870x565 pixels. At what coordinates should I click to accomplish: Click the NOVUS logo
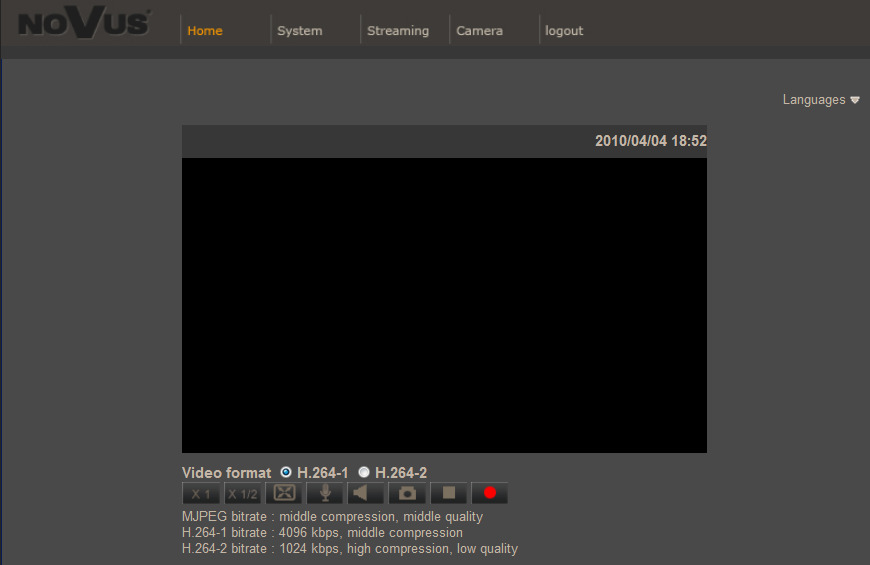click(84, 22)
